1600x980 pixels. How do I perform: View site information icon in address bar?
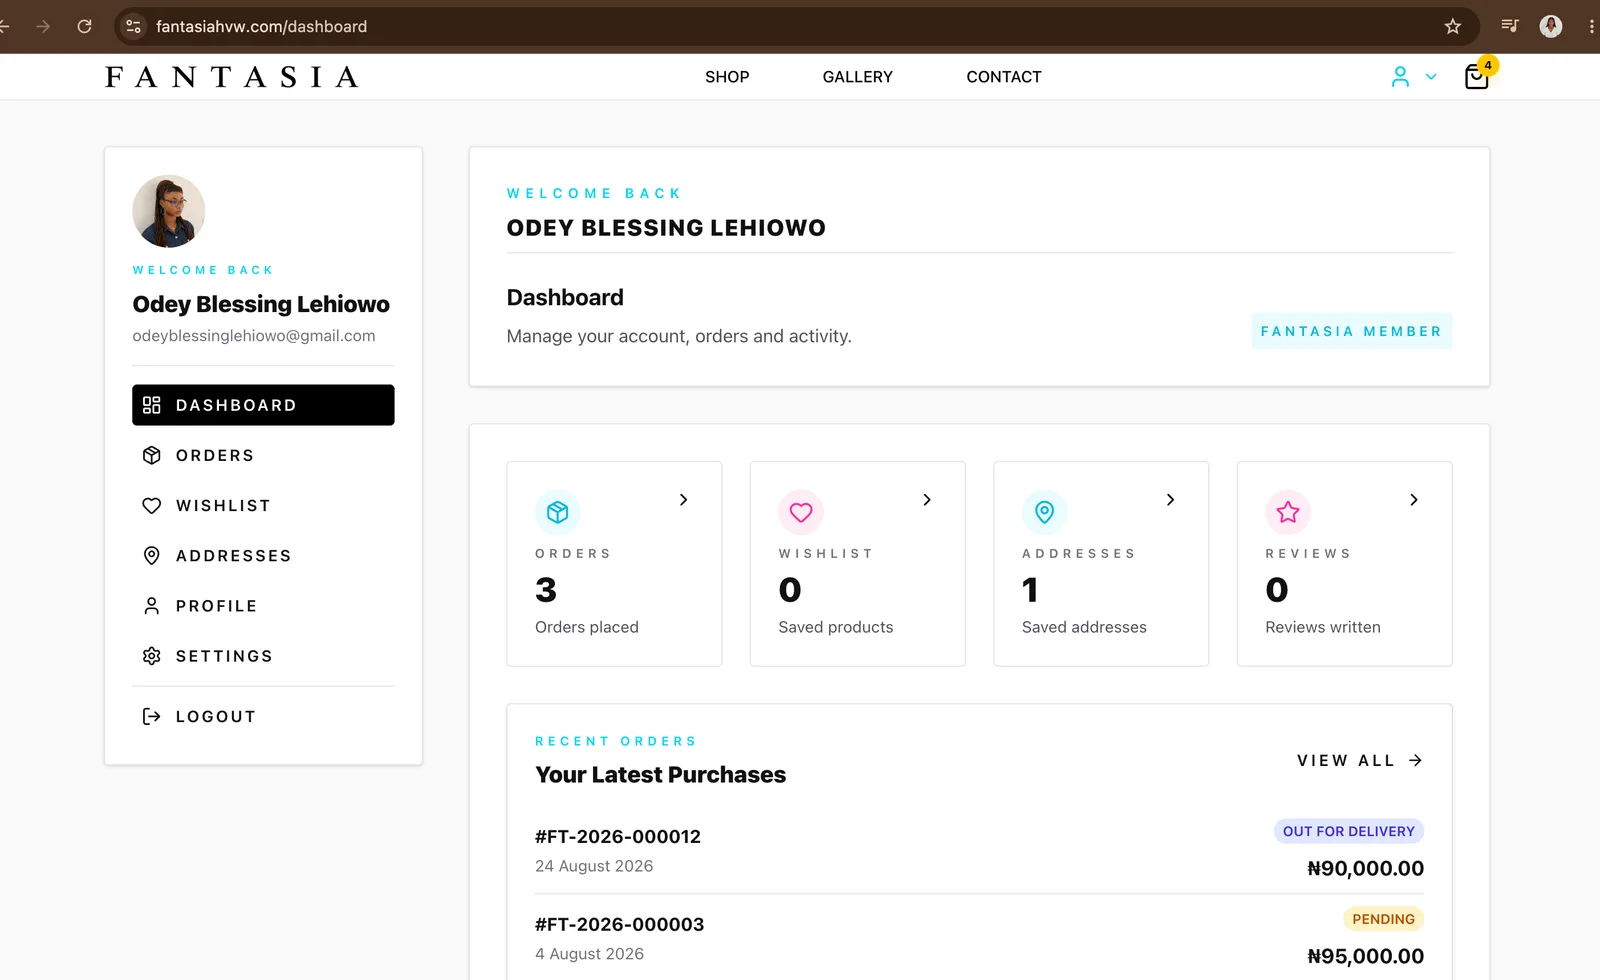point(134,27)
